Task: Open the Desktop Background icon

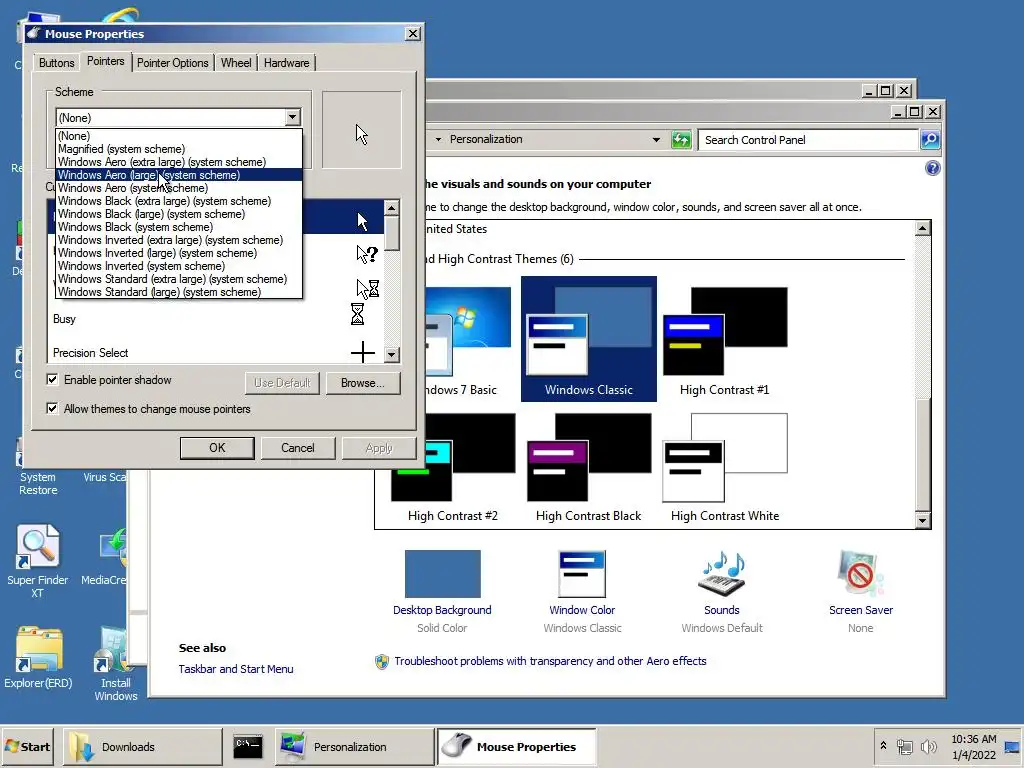Action: click(x=442, y=574)
